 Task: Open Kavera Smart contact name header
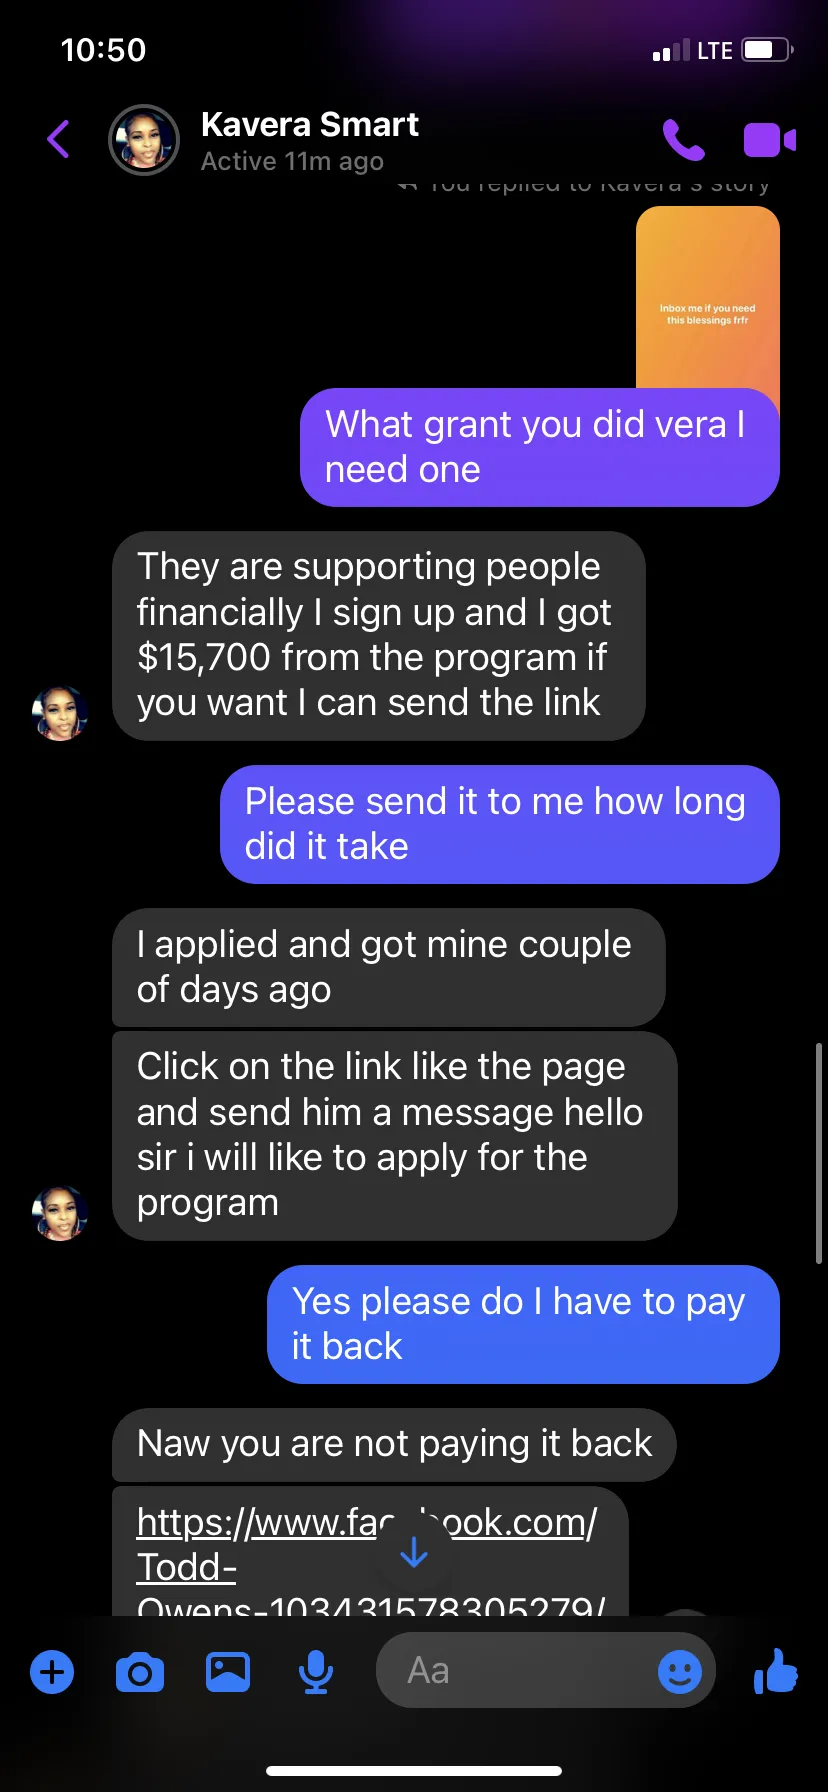pyautogui.click(x=310, y=125)
